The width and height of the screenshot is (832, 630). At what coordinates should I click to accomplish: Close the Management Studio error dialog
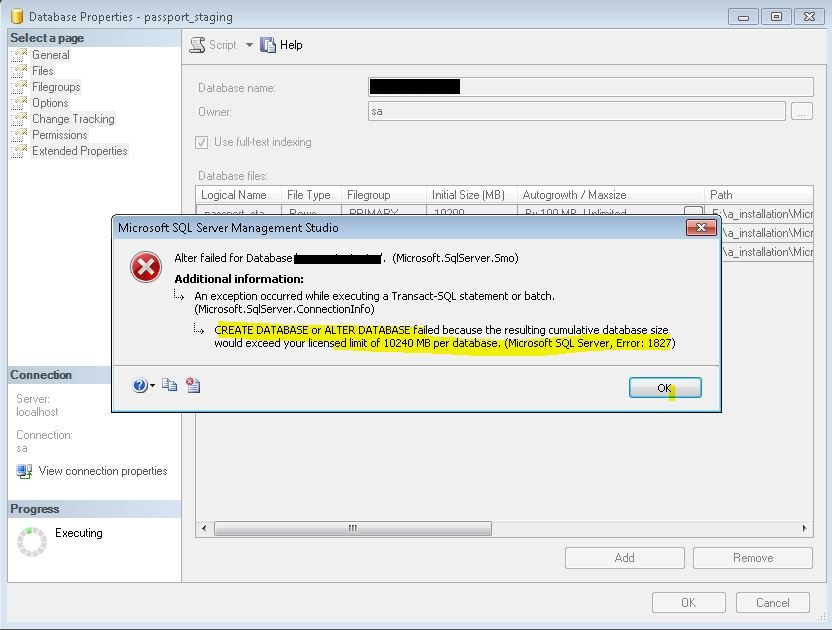pos(701,228)
